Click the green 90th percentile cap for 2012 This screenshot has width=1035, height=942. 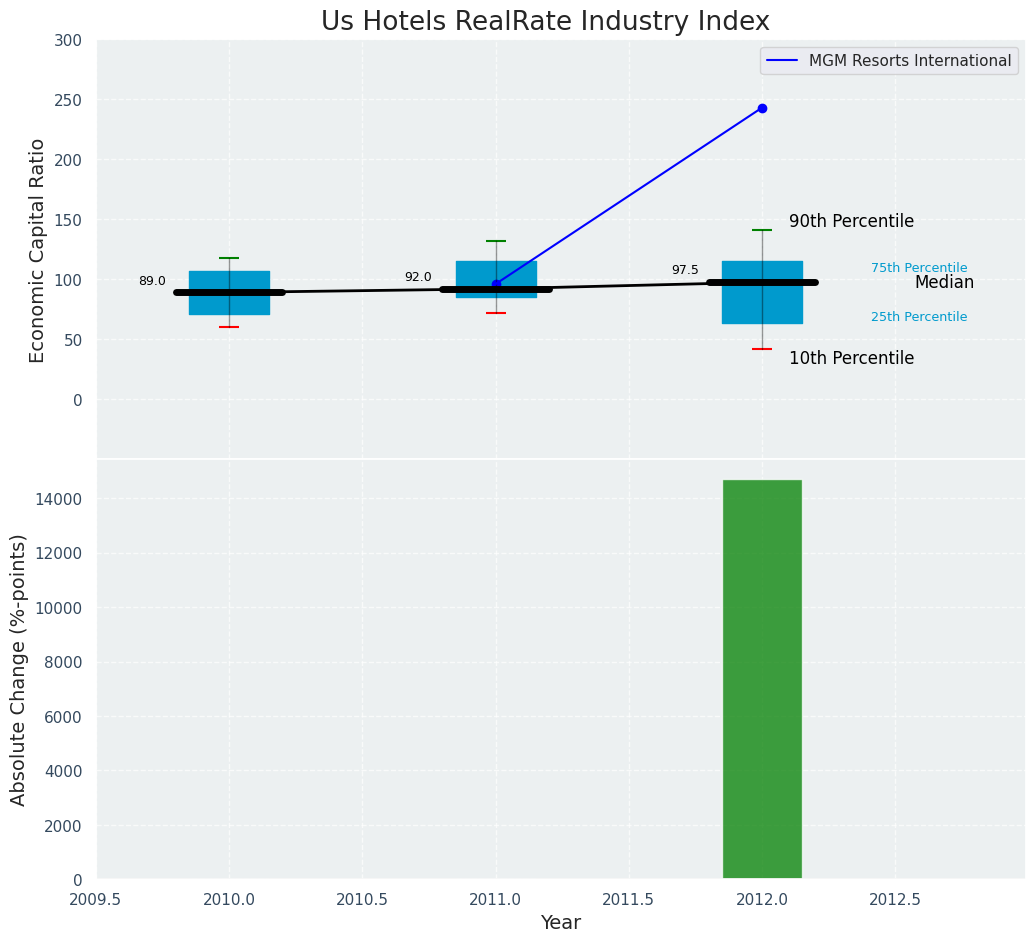click(x=762, y=230)
